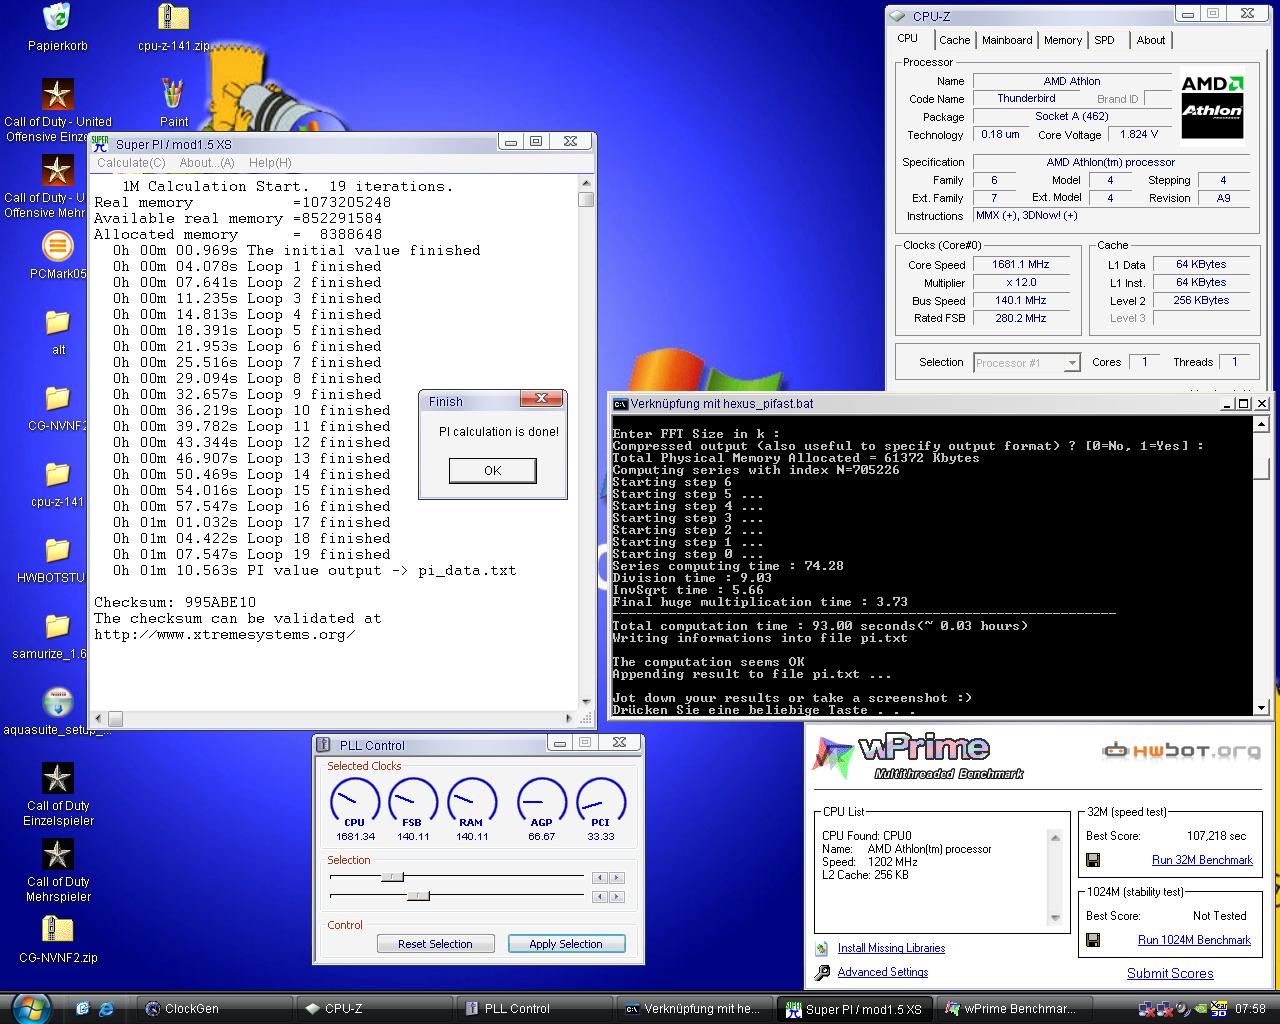Click the taskbar clock showing 07:58
1280x1024 pixels.
click(1250, 1008)
